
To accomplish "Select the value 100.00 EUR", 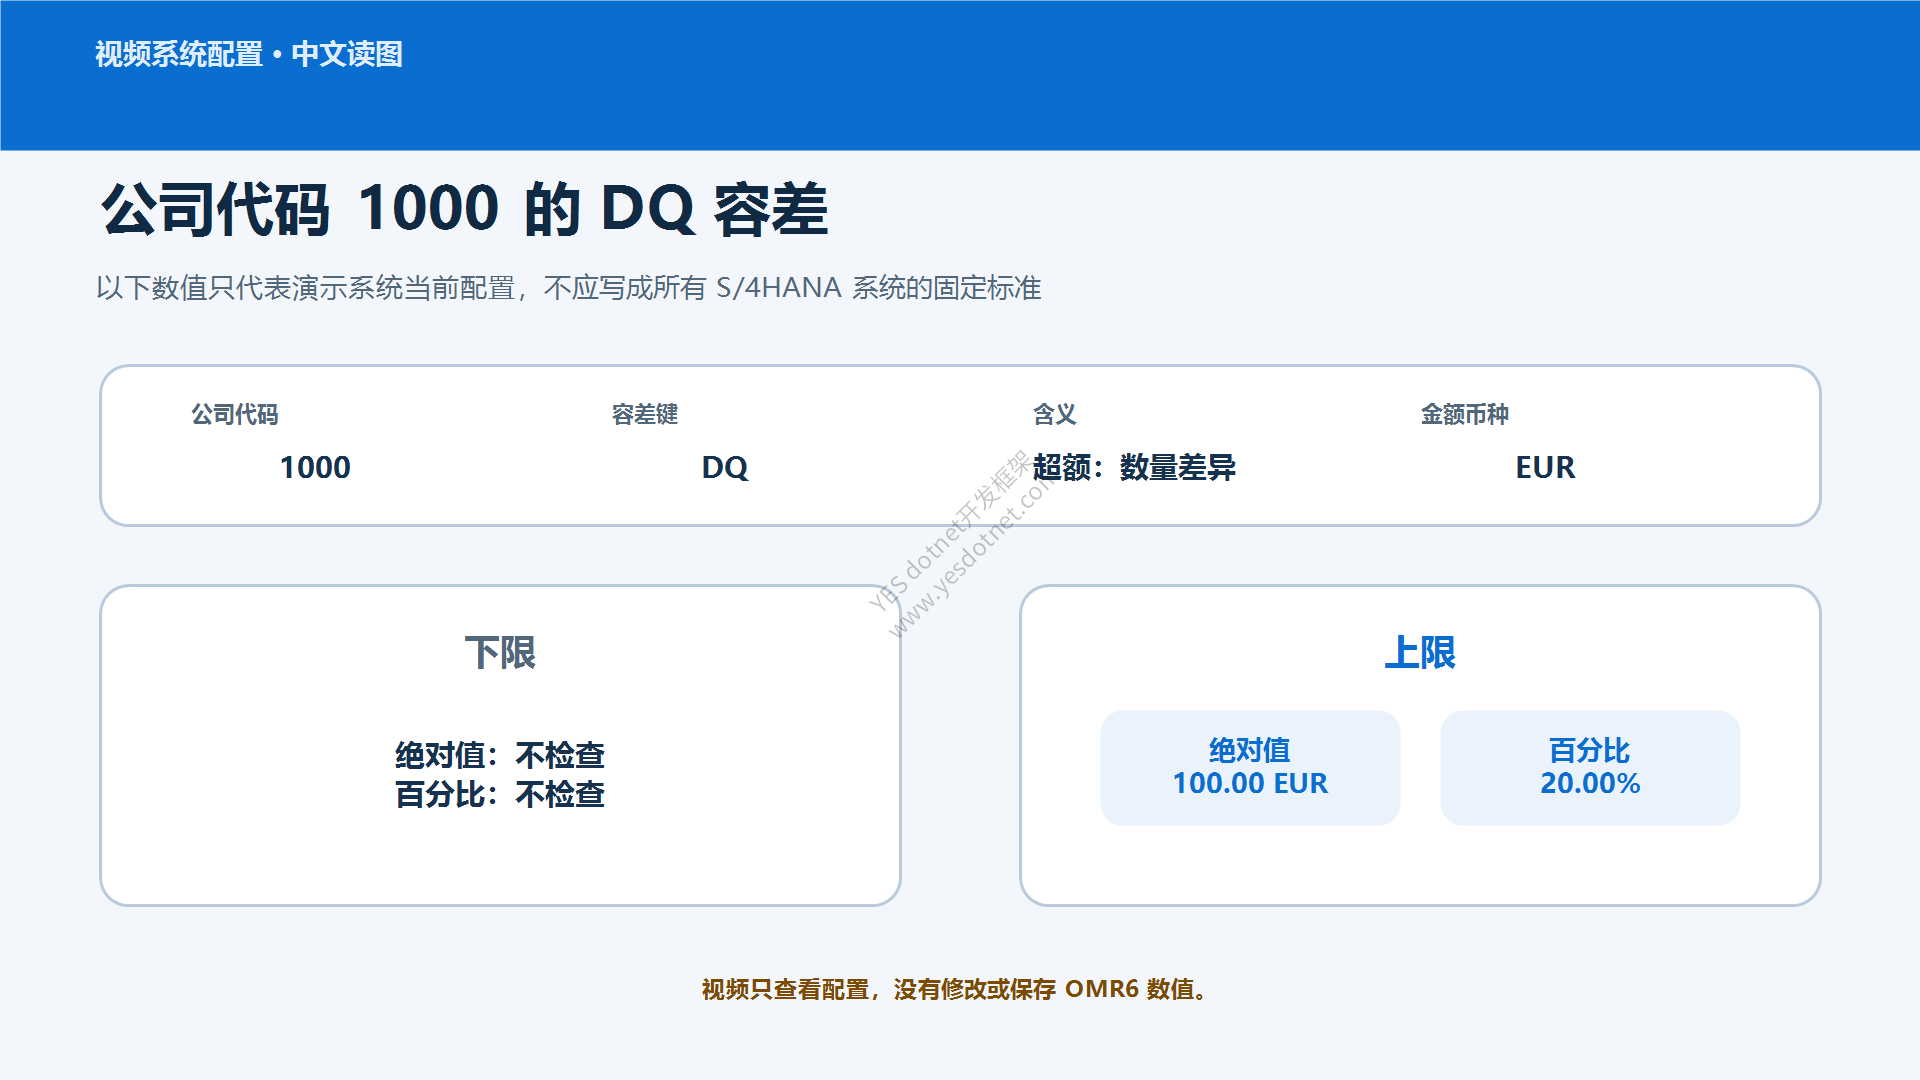I will pyautogui.click(x=1250, y=783).
